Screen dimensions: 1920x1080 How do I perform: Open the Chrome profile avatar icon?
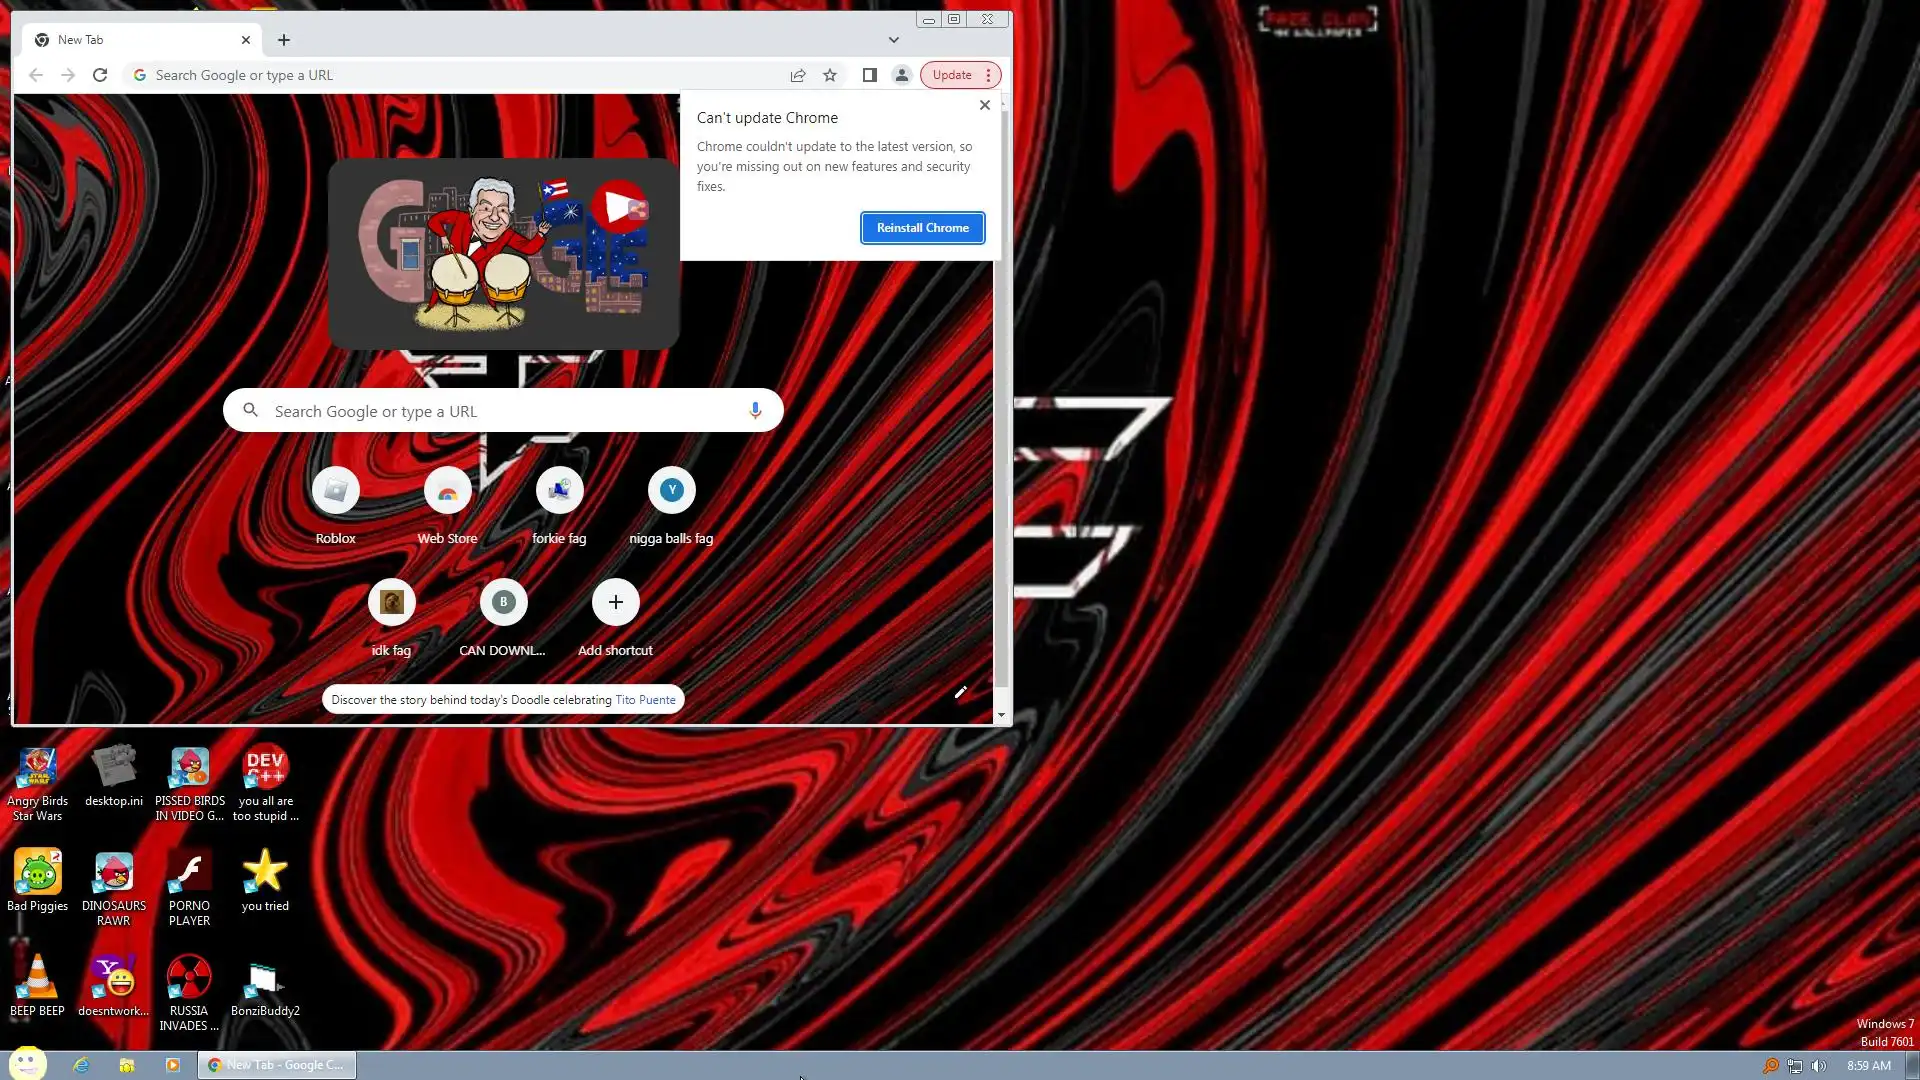(x=901, y=75)
